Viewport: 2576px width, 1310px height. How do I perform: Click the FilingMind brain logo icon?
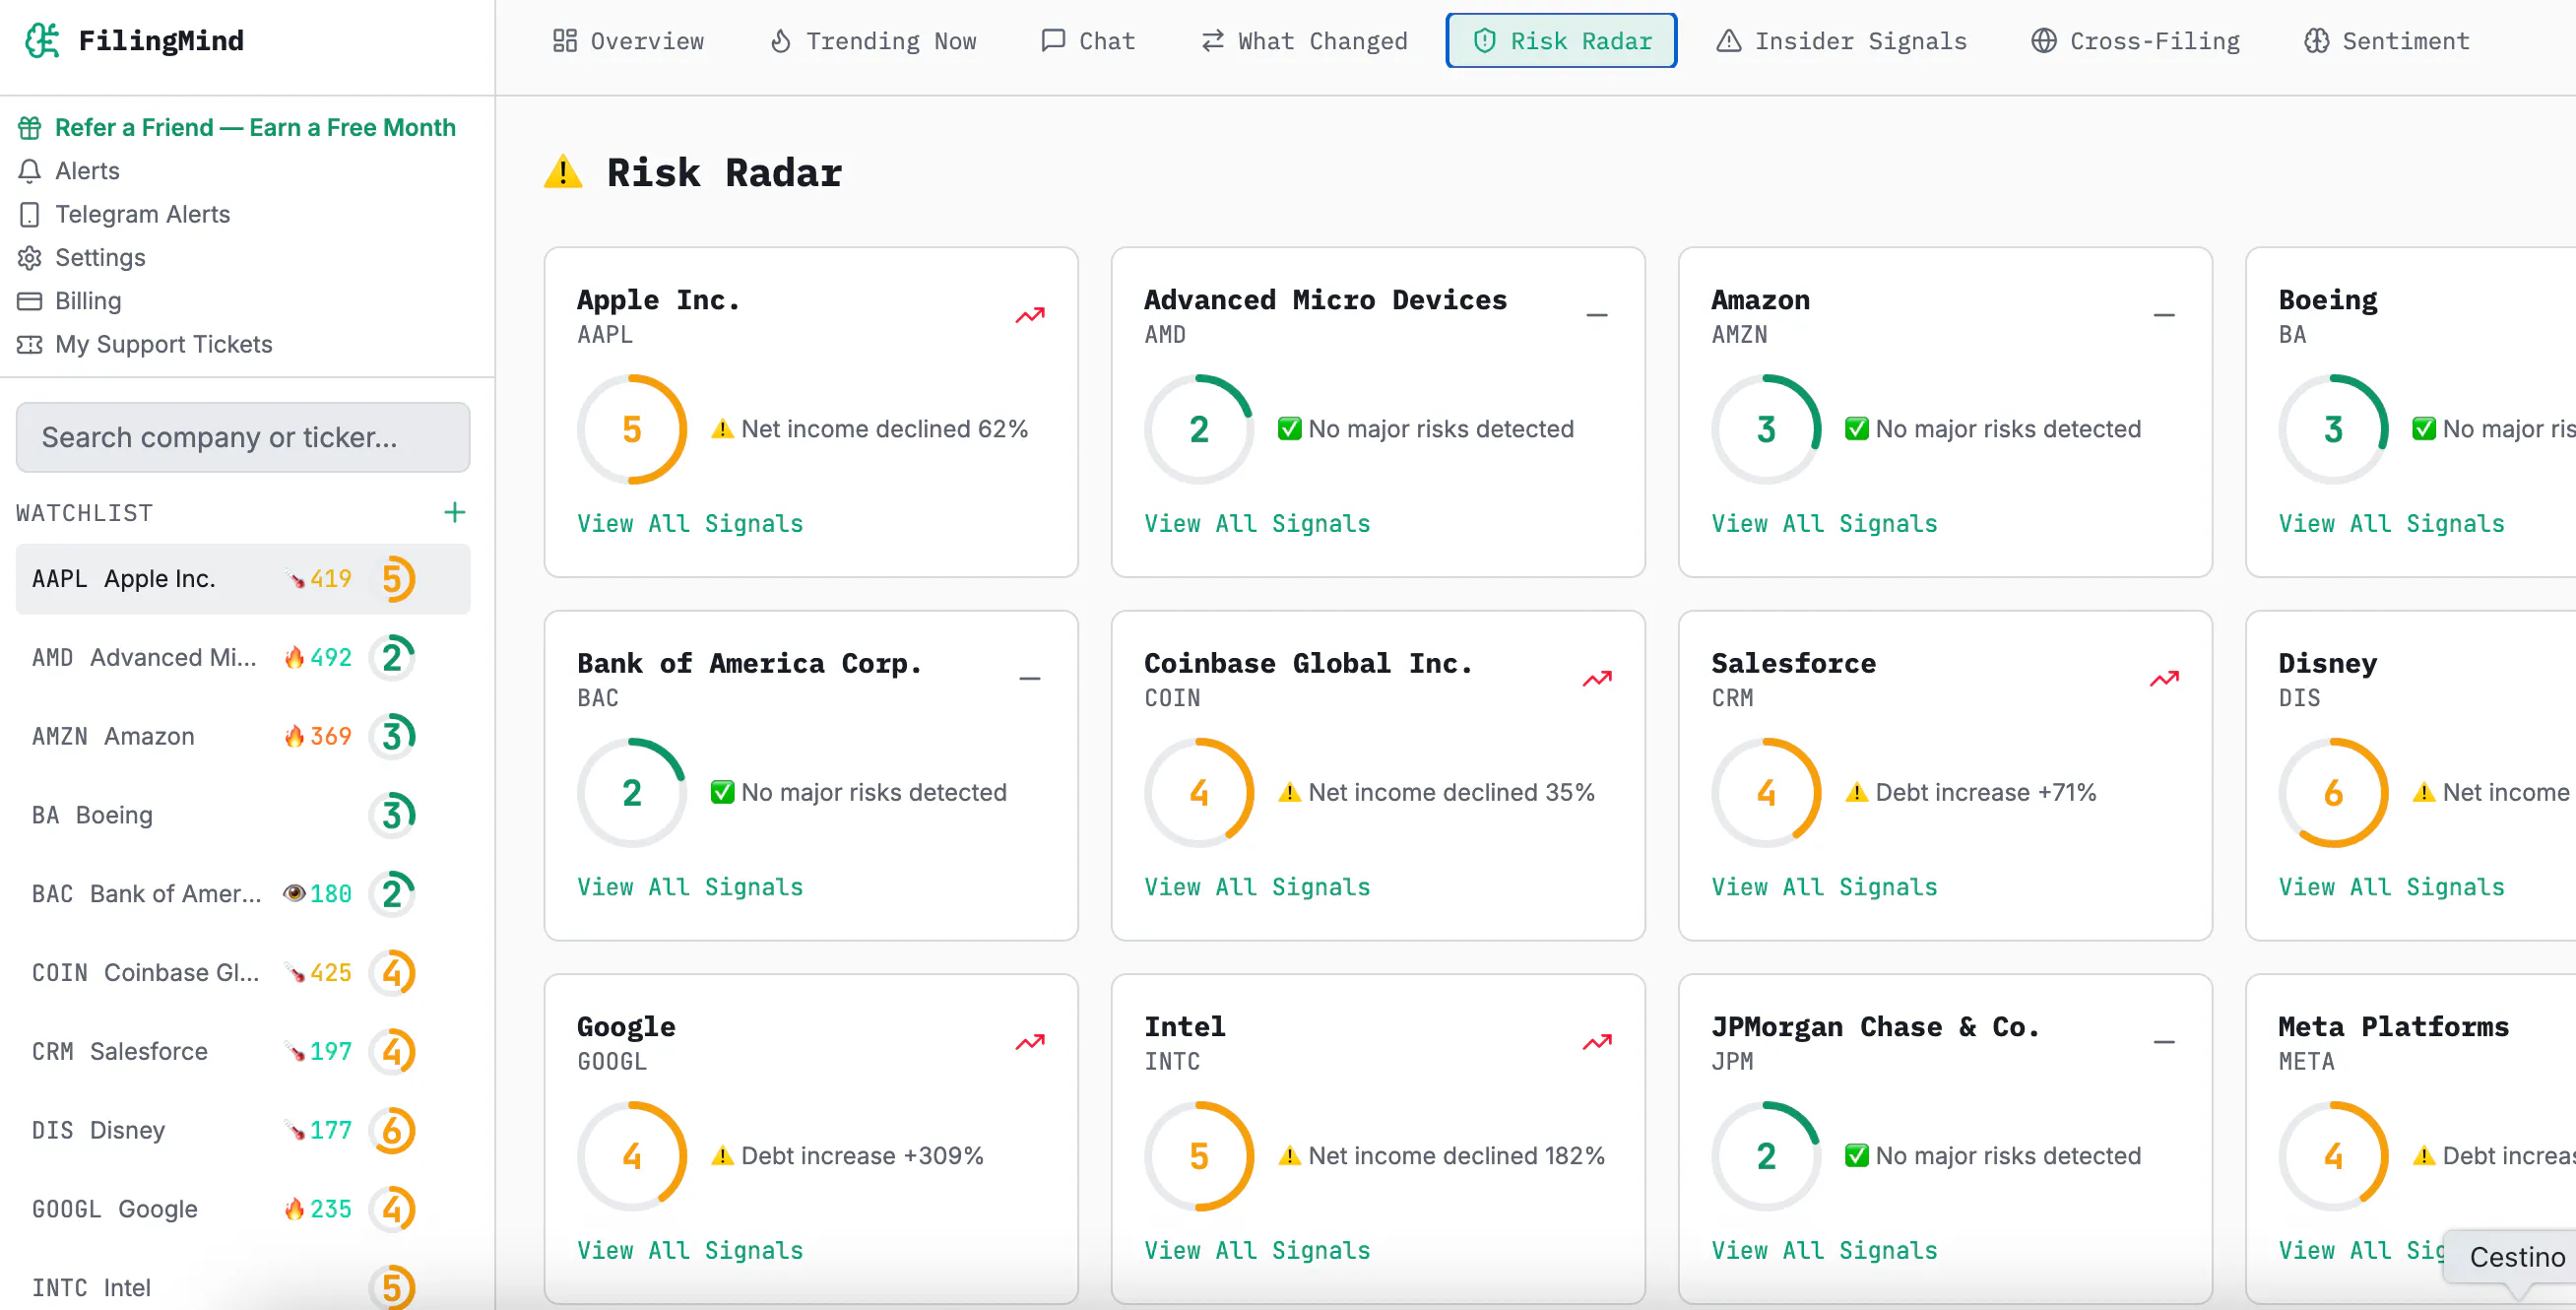[x=42, y=40]
